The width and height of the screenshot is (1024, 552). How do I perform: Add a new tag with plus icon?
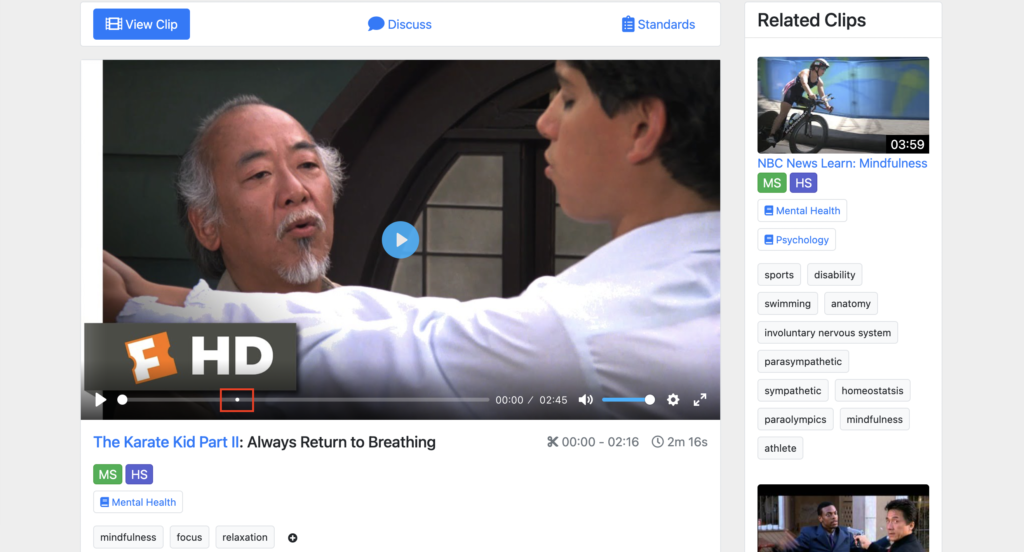[x=293, y=538]
